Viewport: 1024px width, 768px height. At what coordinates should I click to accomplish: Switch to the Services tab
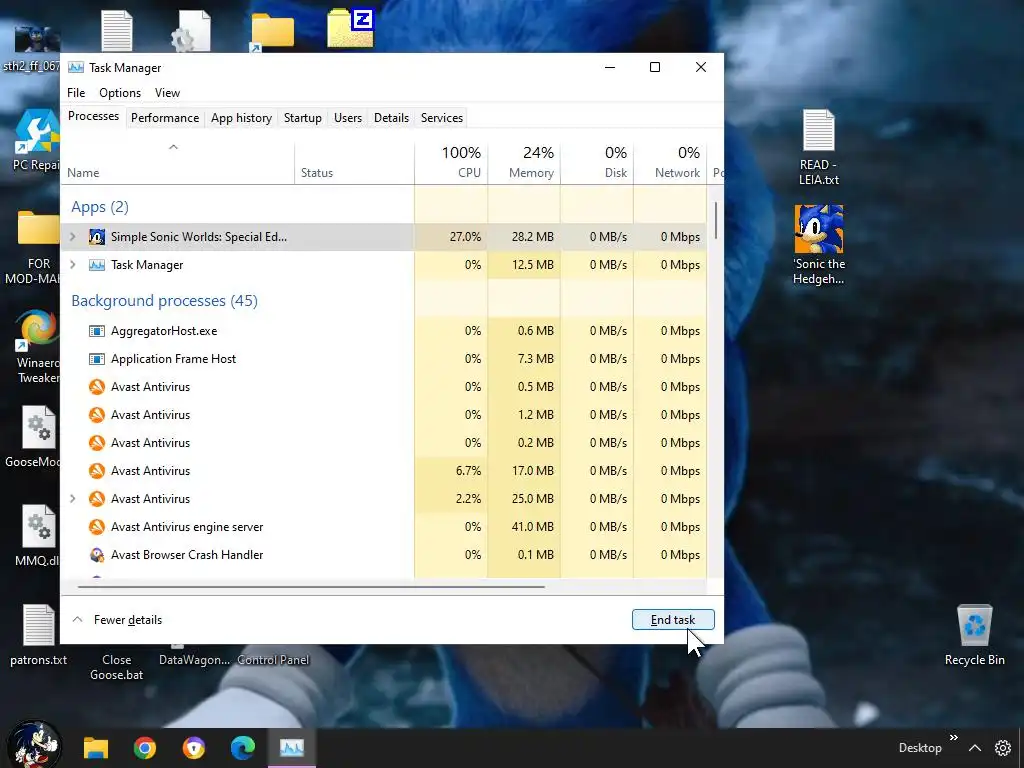[x=441, y=118]
